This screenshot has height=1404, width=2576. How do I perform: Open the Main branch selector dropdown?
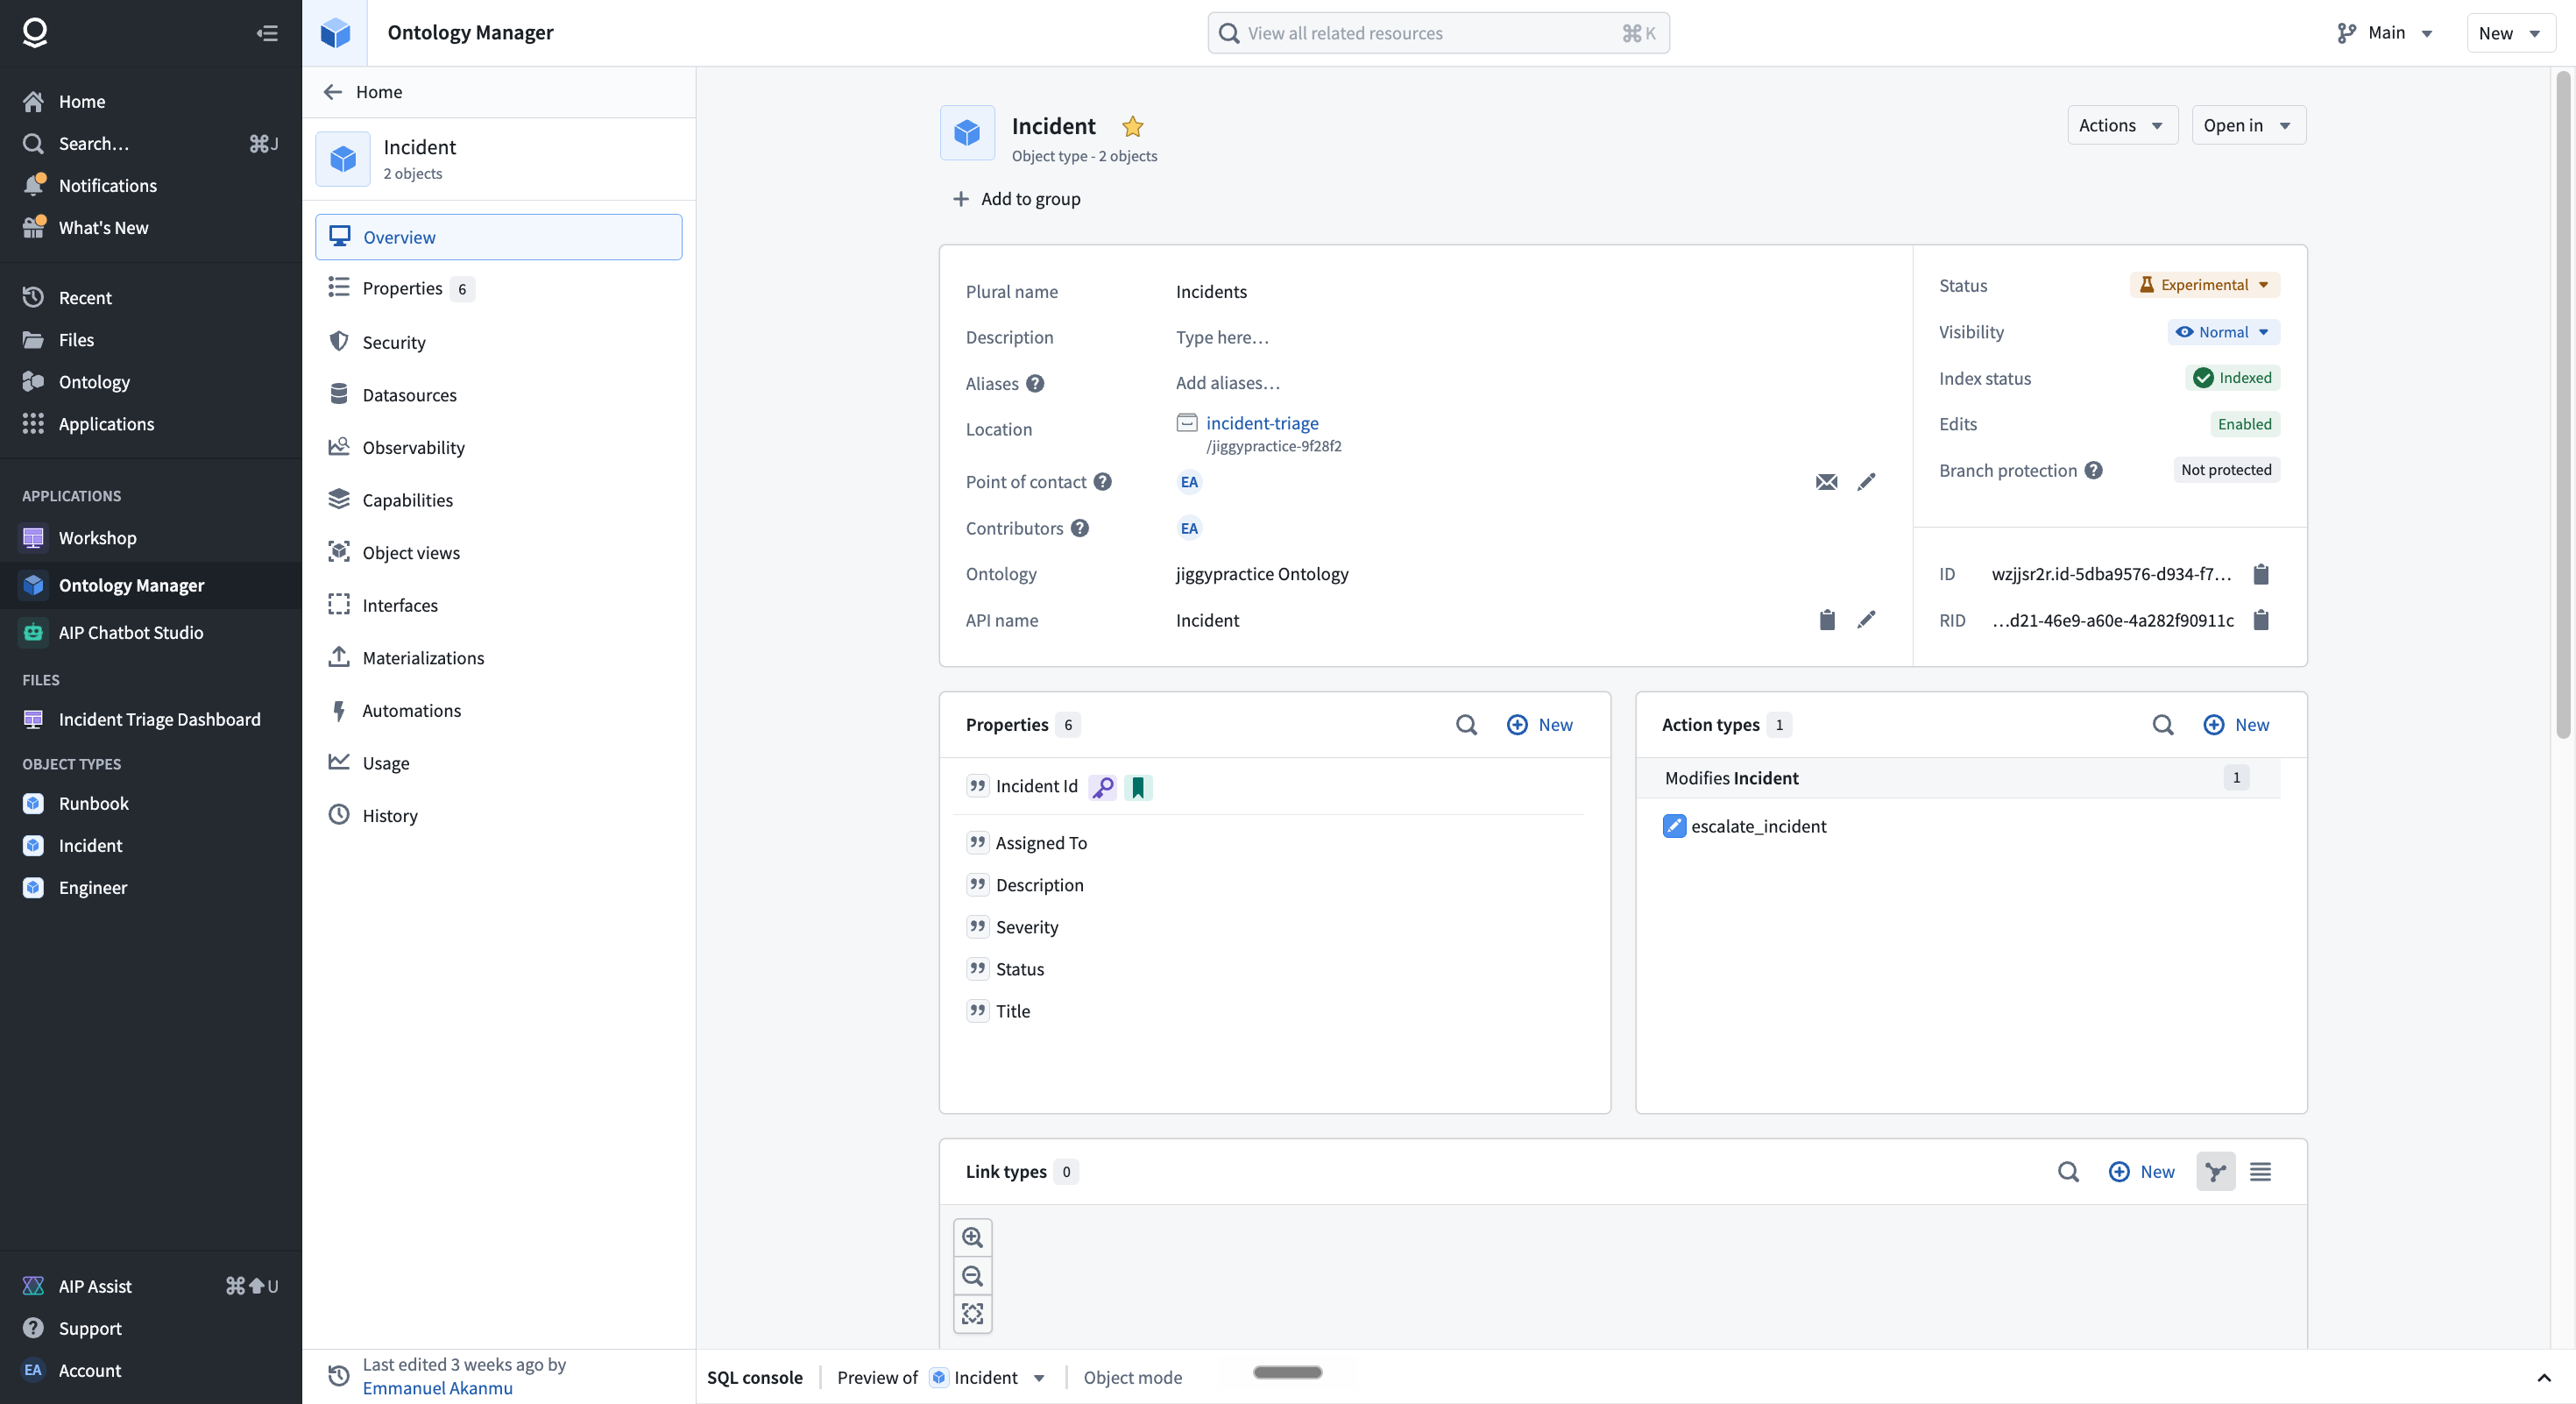[x=2384, y=33]
